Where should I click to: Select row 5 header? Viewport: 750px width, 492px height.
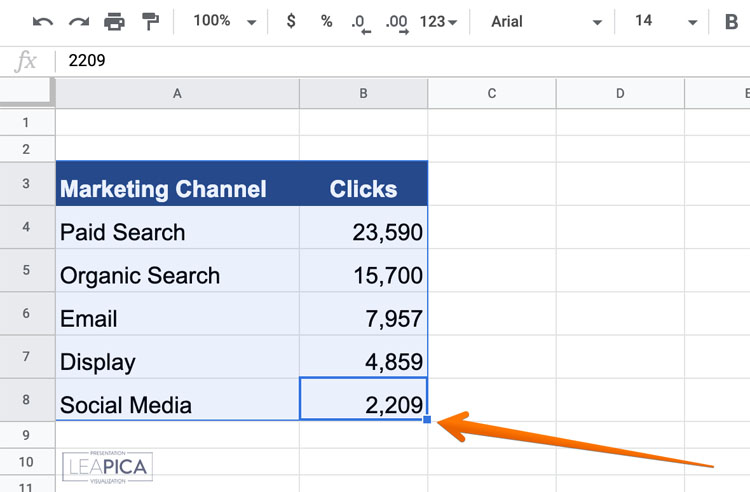(26, 271)
